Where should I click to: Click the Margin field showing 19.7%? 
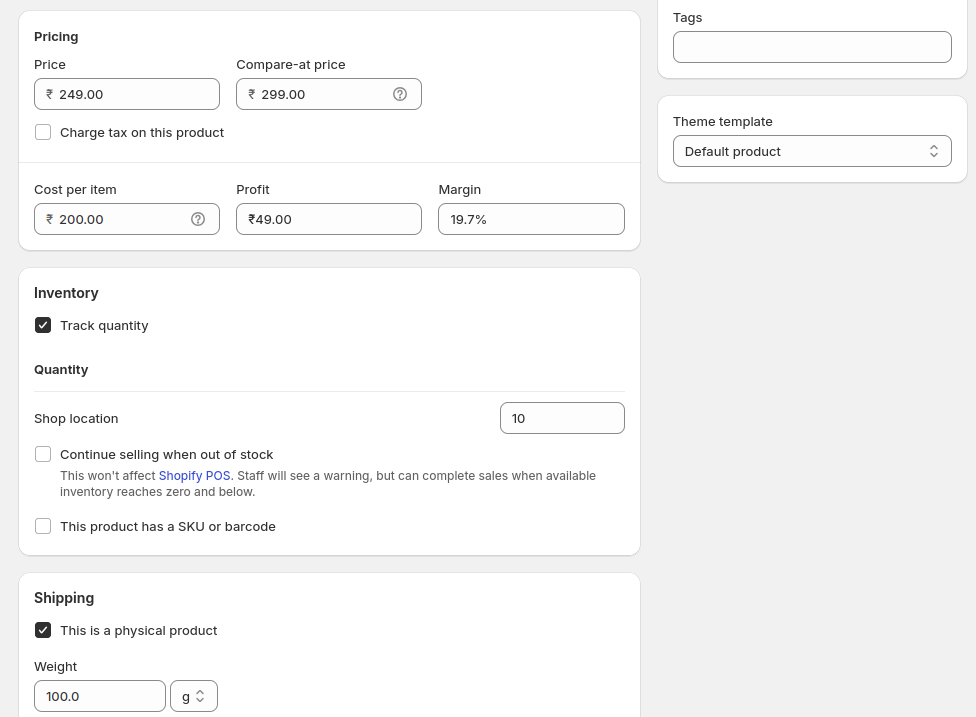pos(531,219)
